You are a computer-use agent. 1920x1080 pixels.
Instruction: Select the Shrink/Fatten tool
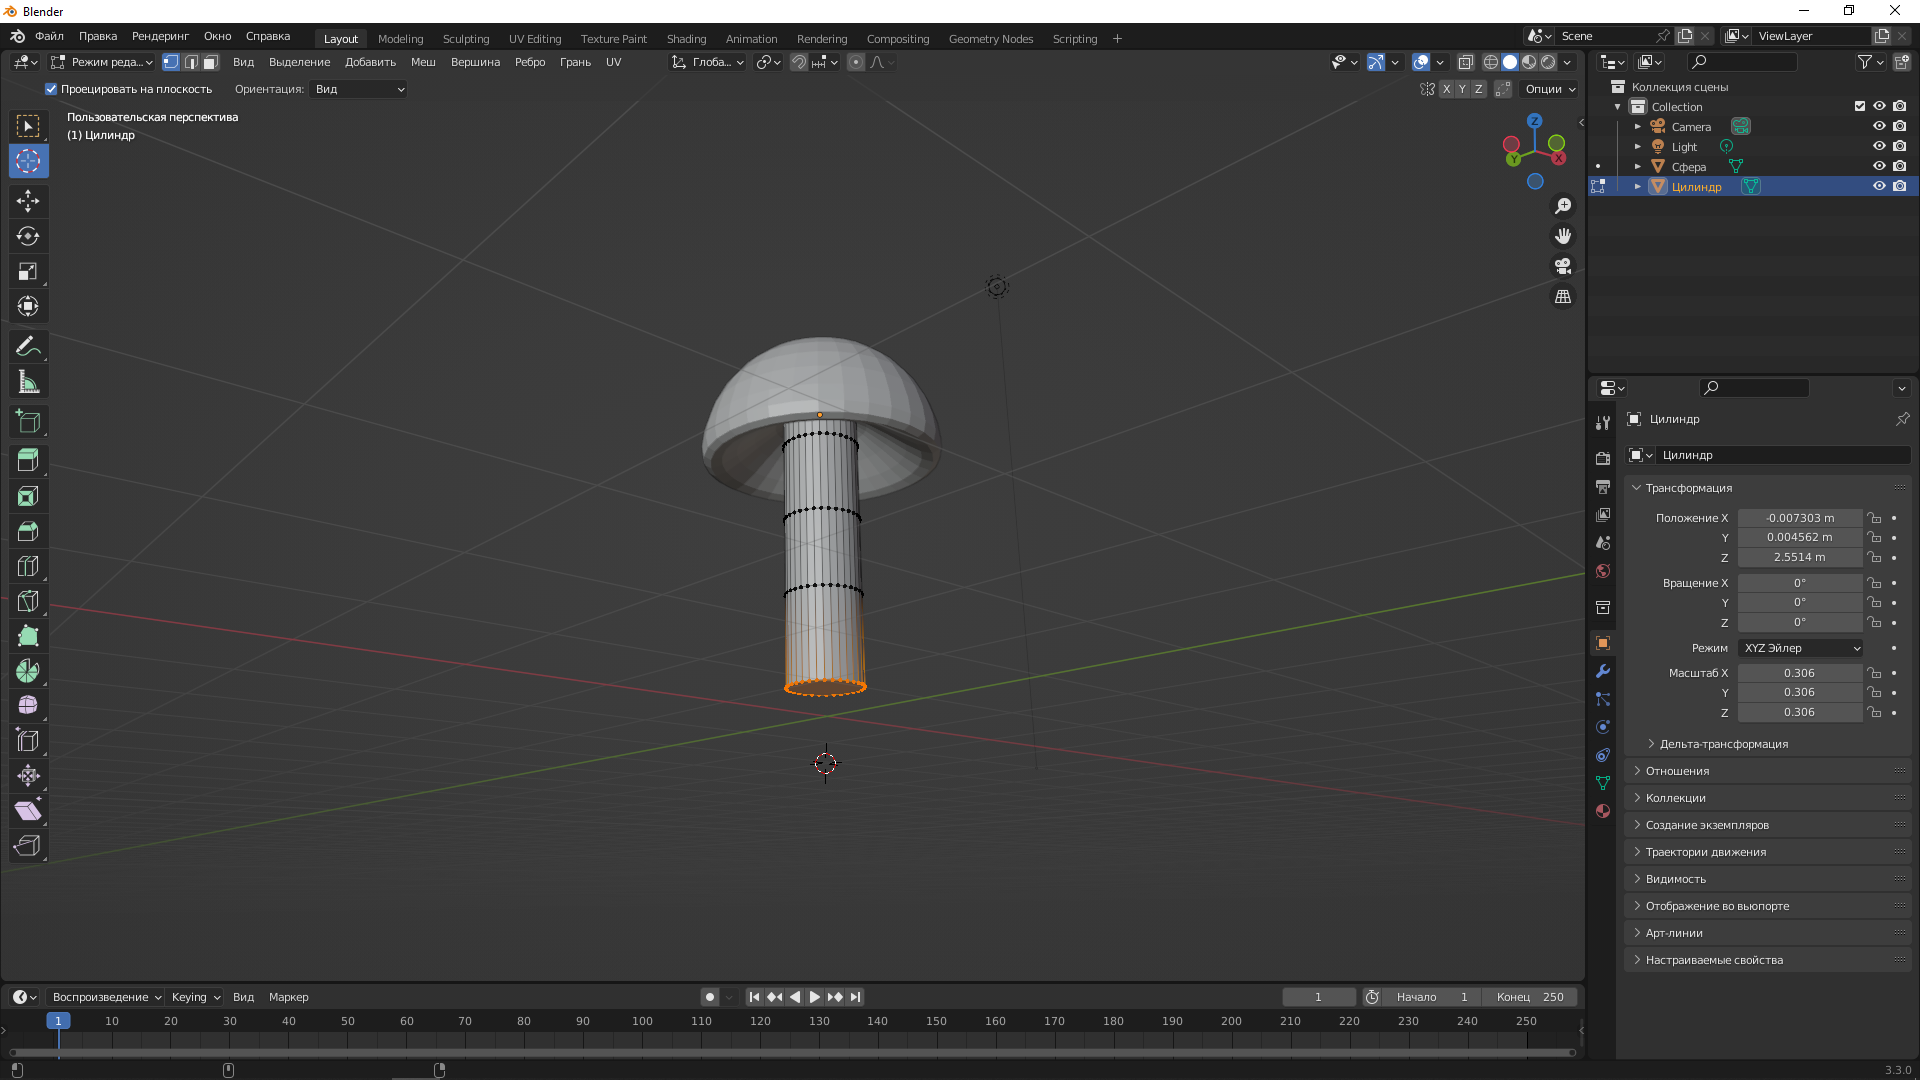click(x=28, y=776)
